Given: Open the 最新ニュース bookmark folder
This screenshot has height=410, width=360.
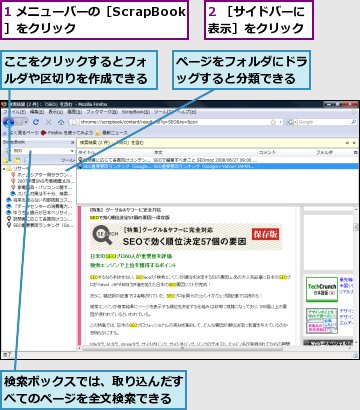Looking at the screenshot, I should [x=111, y=133].
